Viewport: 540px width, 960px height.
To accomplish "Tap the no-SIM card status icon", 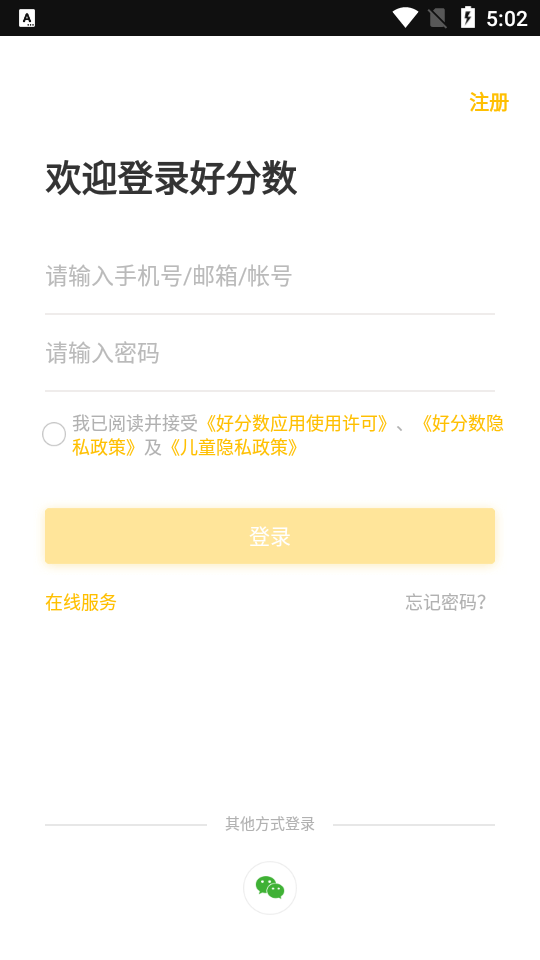I will (x=437, y=18).
